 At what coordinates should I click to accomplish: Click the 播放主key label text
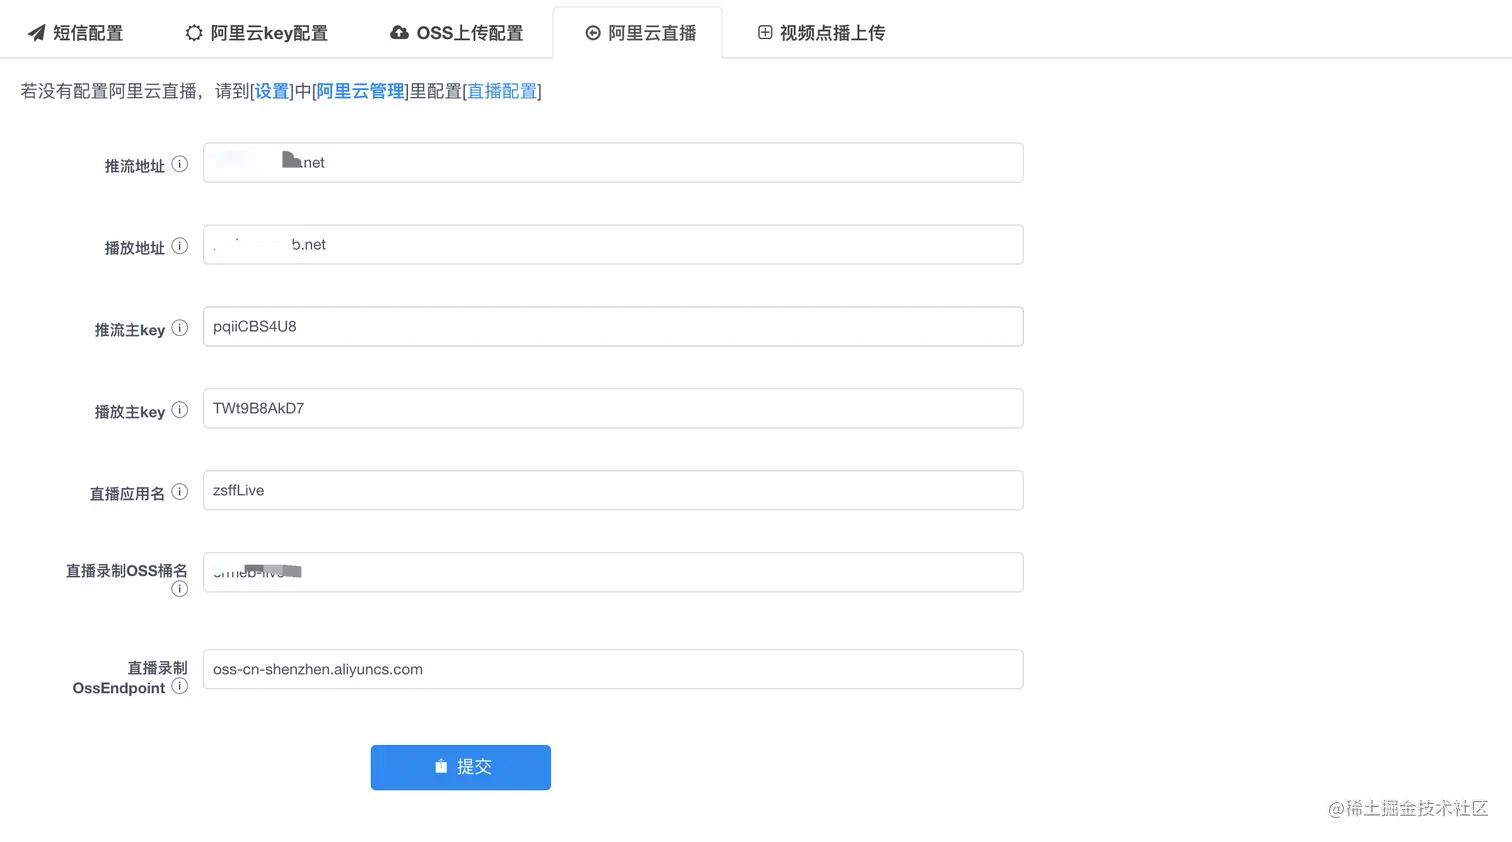tap(130, 412)
